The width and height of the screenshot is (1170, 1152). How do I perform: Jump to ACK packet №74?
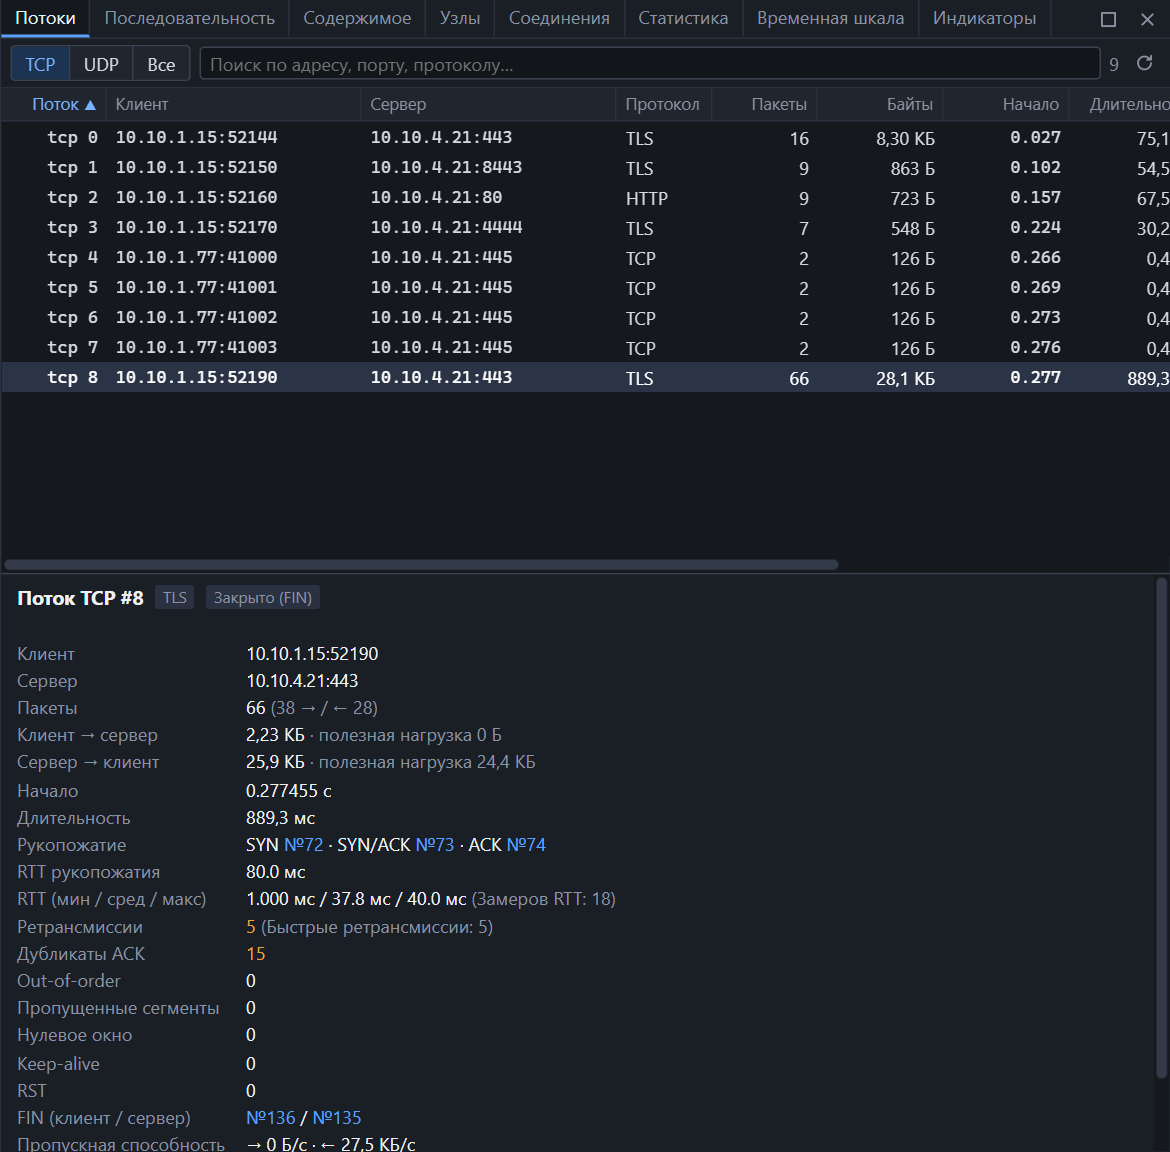click(x=526, y=845)
